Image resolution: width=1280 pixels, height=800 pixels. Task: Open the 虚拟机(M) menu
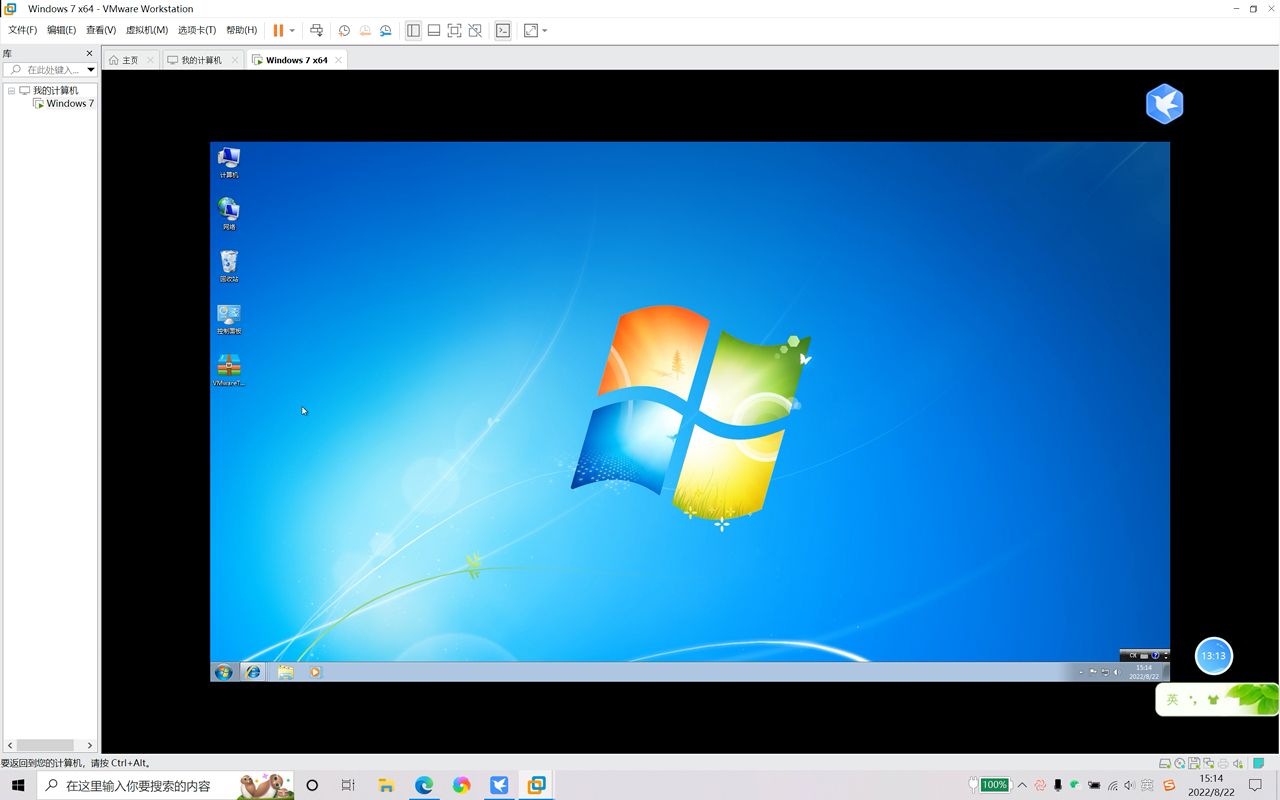tap(147, 31)
